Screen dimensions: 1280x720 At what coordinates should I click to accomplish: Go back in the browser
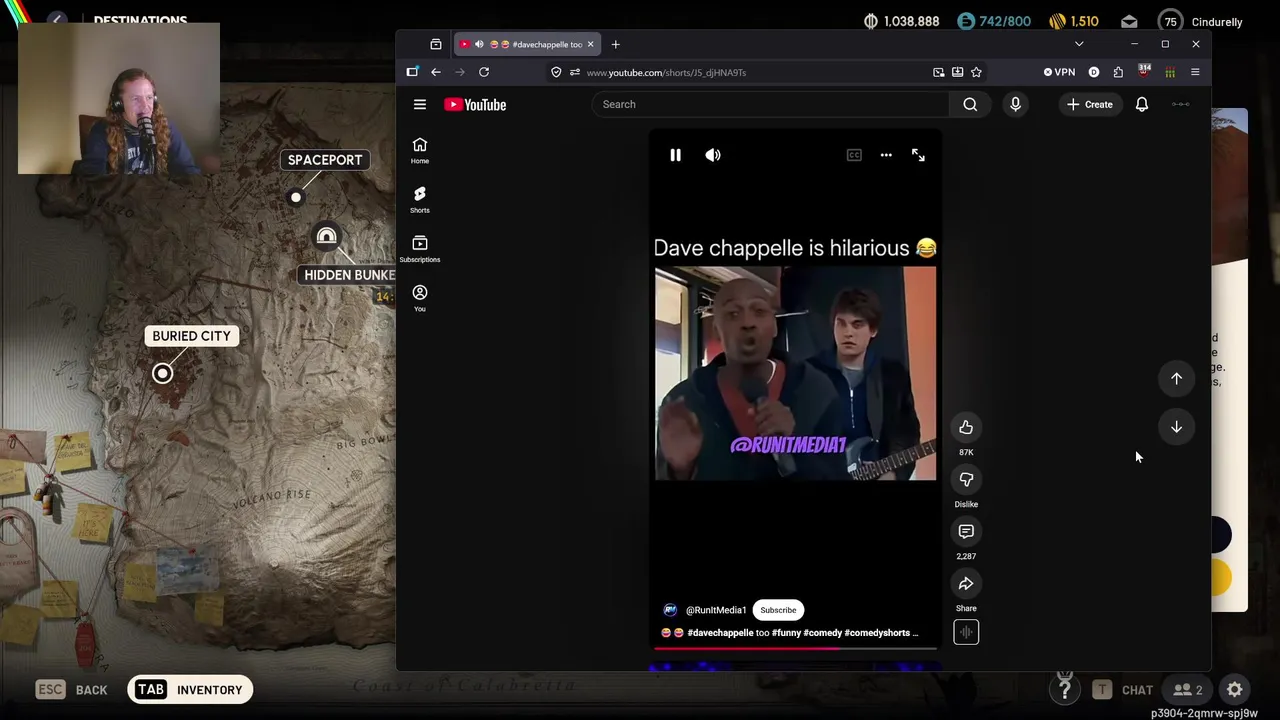[x=436, y=72]
